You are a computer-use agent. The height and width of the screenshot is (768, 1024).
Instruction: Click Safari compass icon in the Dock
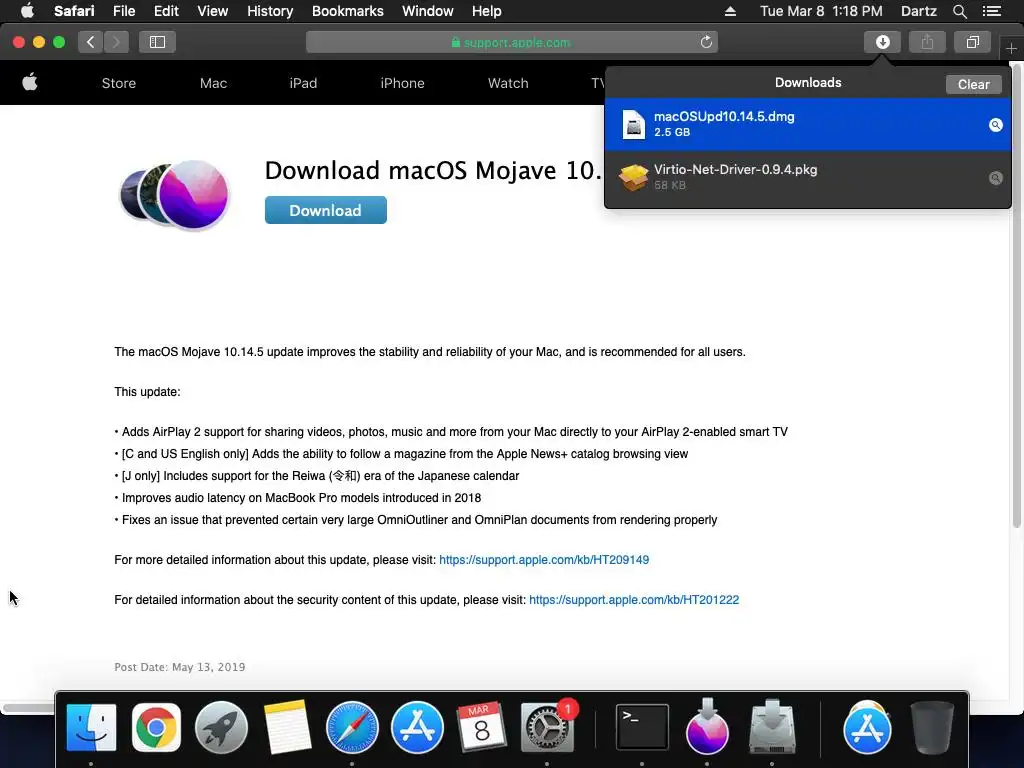352,727
